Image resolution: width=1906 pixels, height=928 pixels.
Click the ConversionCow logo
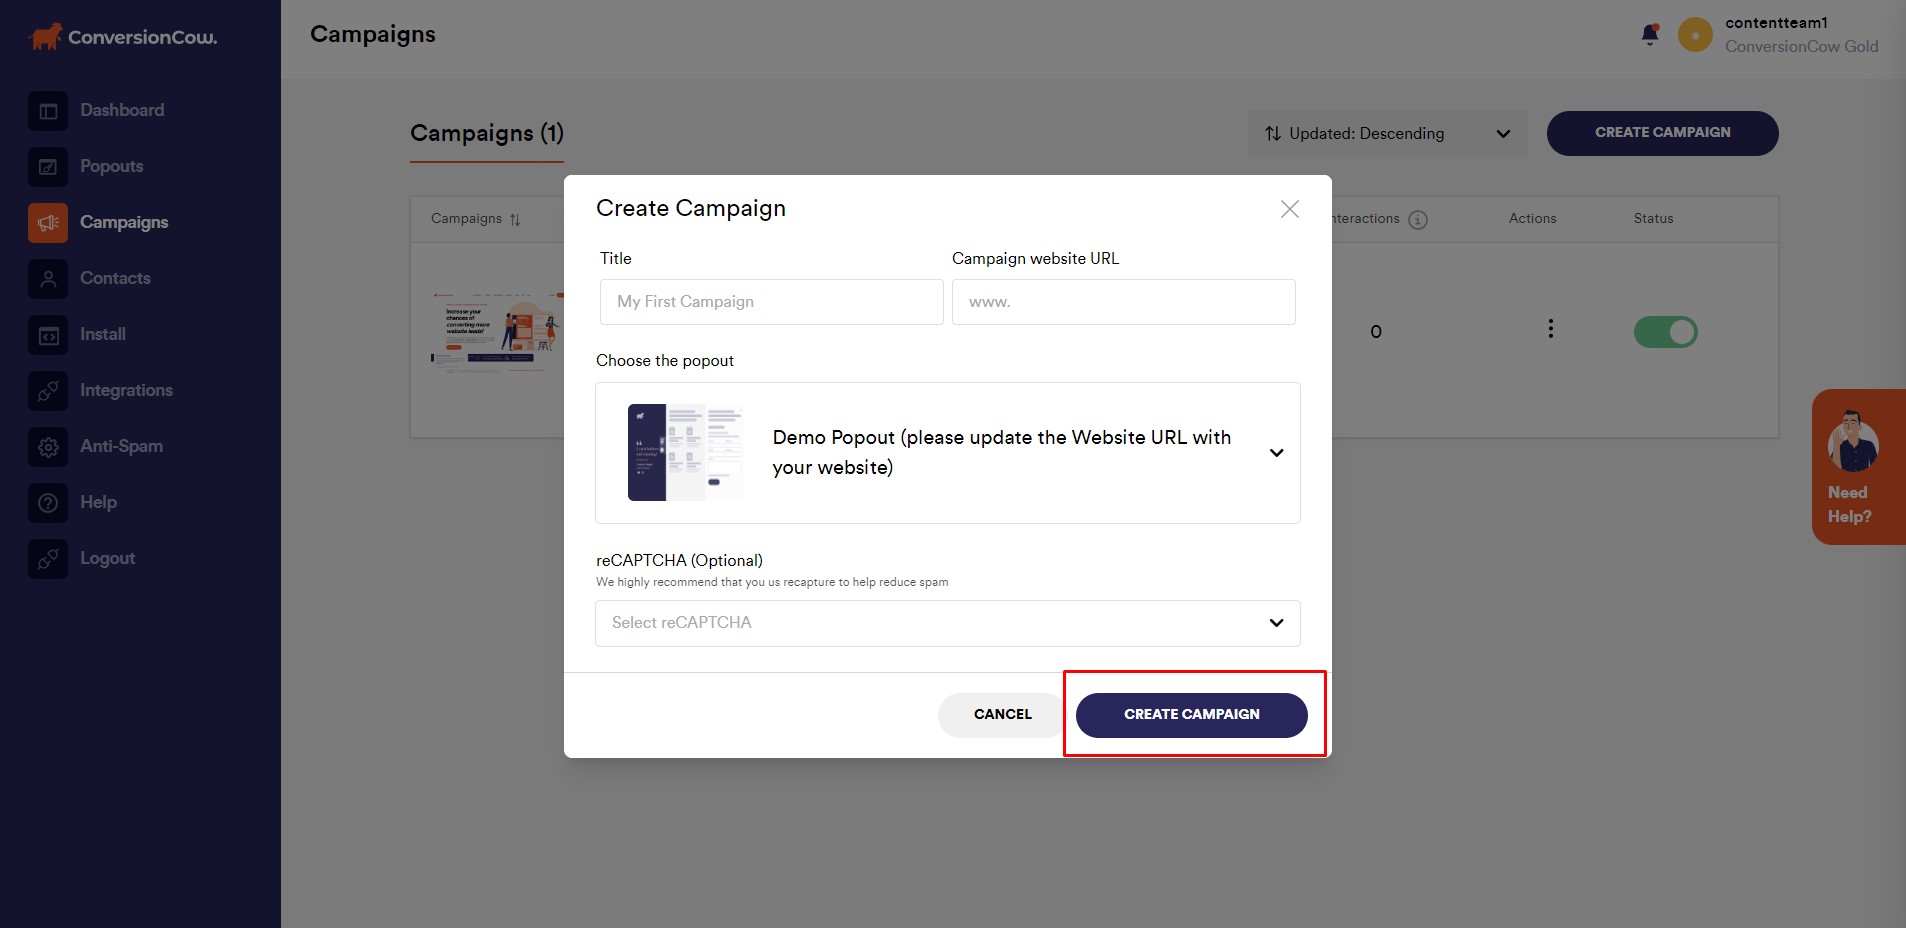coord(123,37)
